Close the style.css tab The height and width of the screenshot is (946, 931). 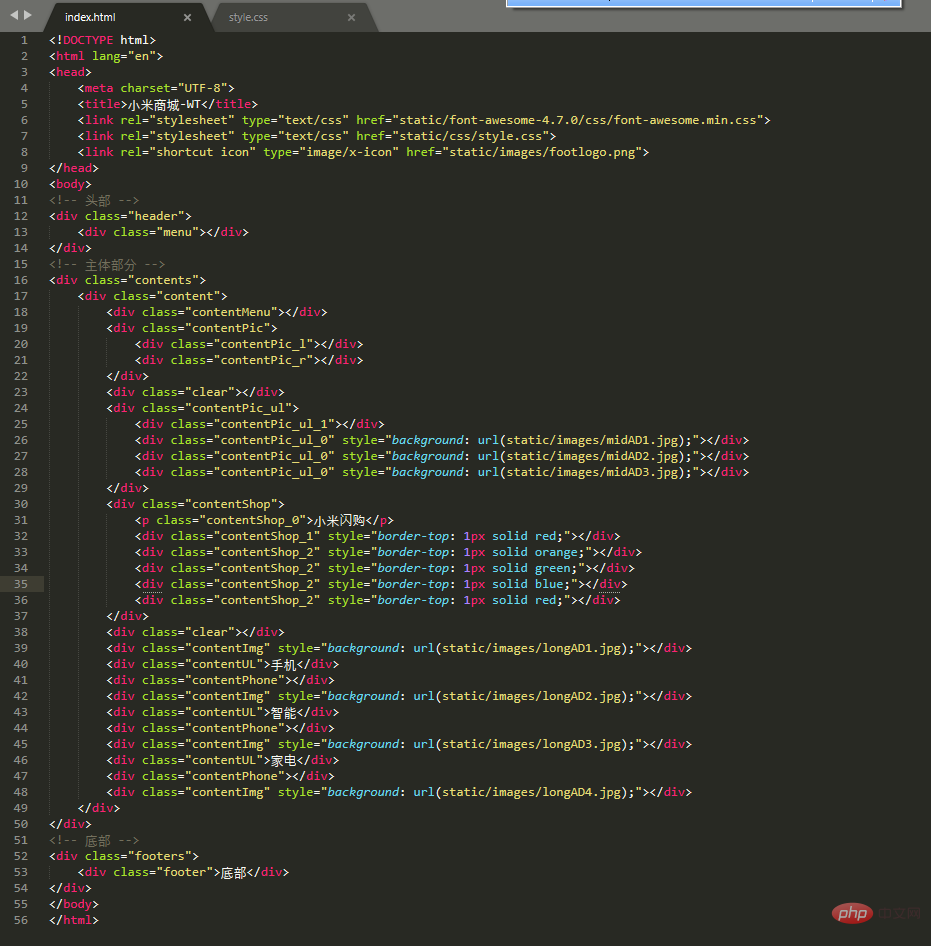[x=352, y=17]
